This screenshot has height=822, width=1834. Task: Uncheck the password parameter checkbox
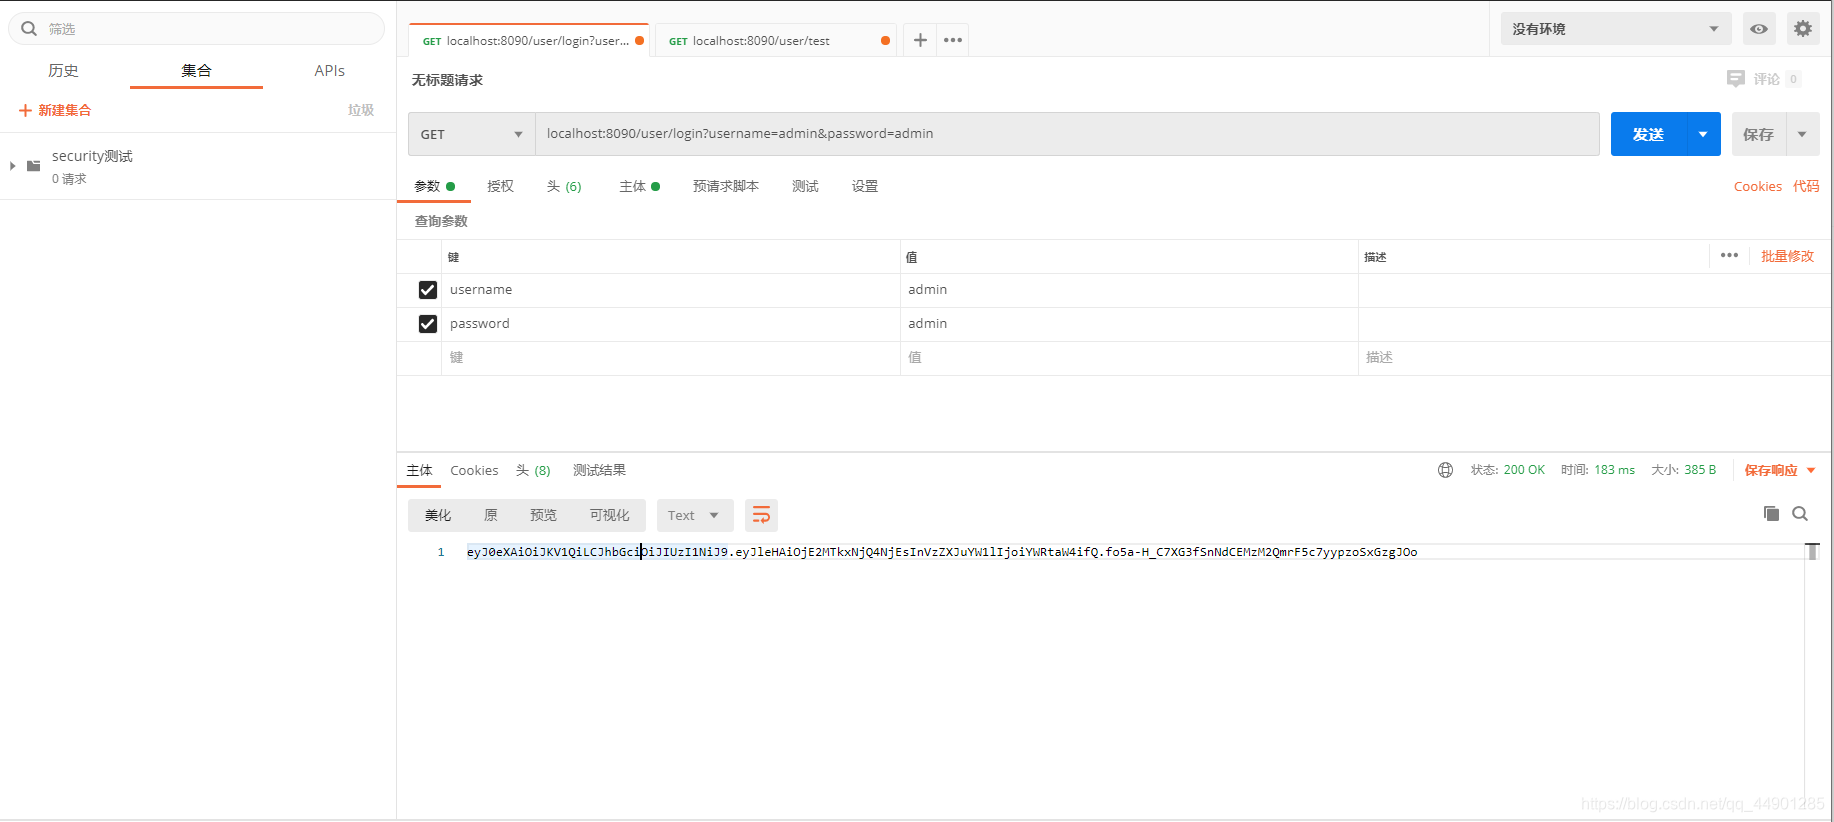(428, 324)
